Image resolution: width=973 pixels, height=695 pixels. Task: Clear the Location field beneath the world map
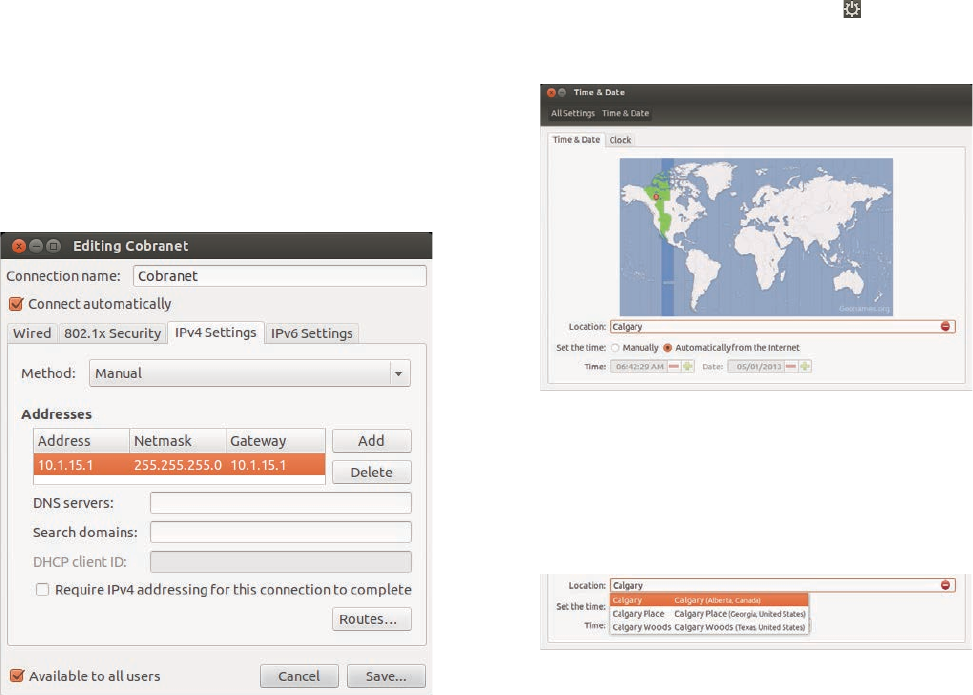945,326
